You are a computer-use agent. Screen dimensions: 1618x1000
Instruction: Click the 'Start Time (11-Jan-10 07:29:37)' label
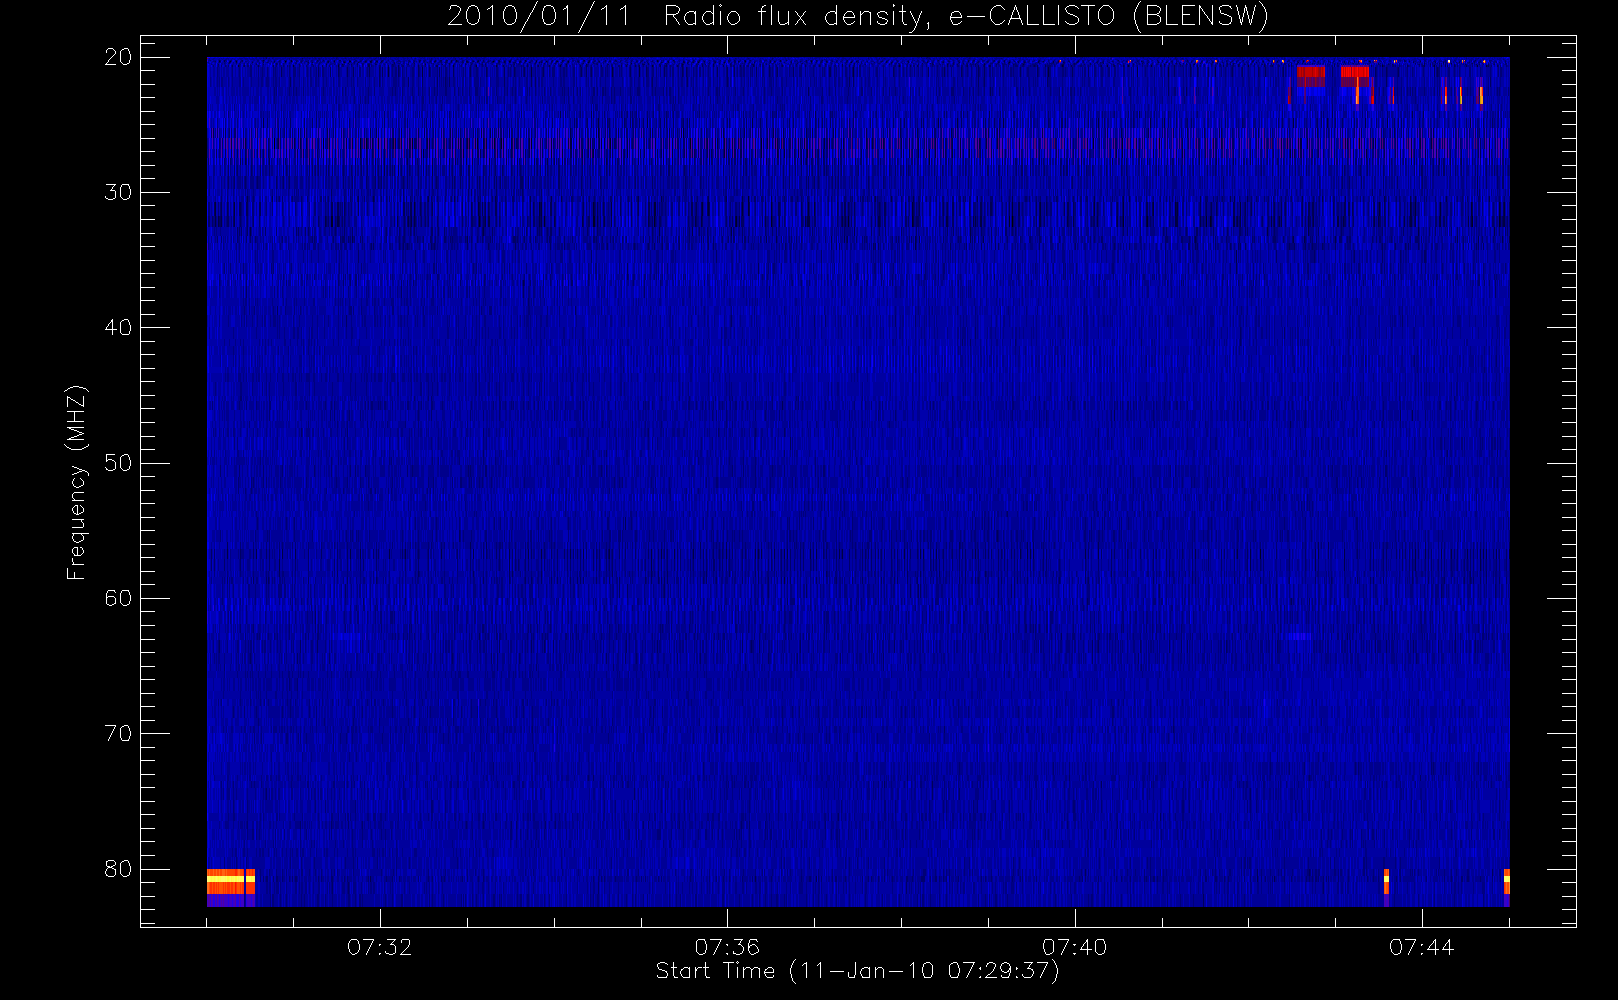click(x=857, y=971)
